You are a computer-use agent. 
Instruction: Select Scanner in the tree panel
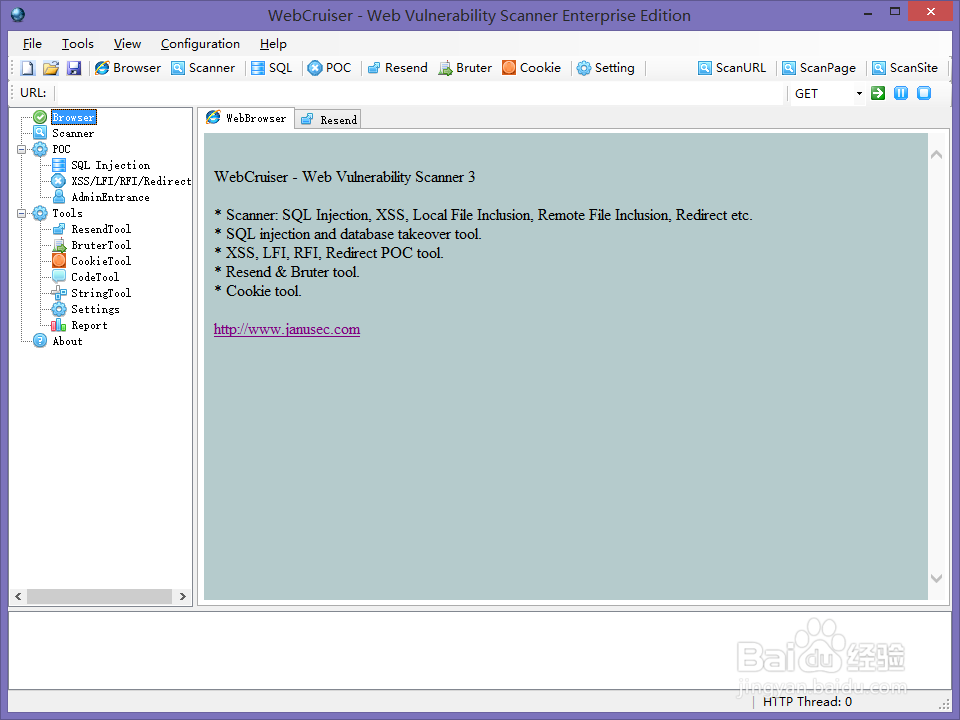pos(73,133)
